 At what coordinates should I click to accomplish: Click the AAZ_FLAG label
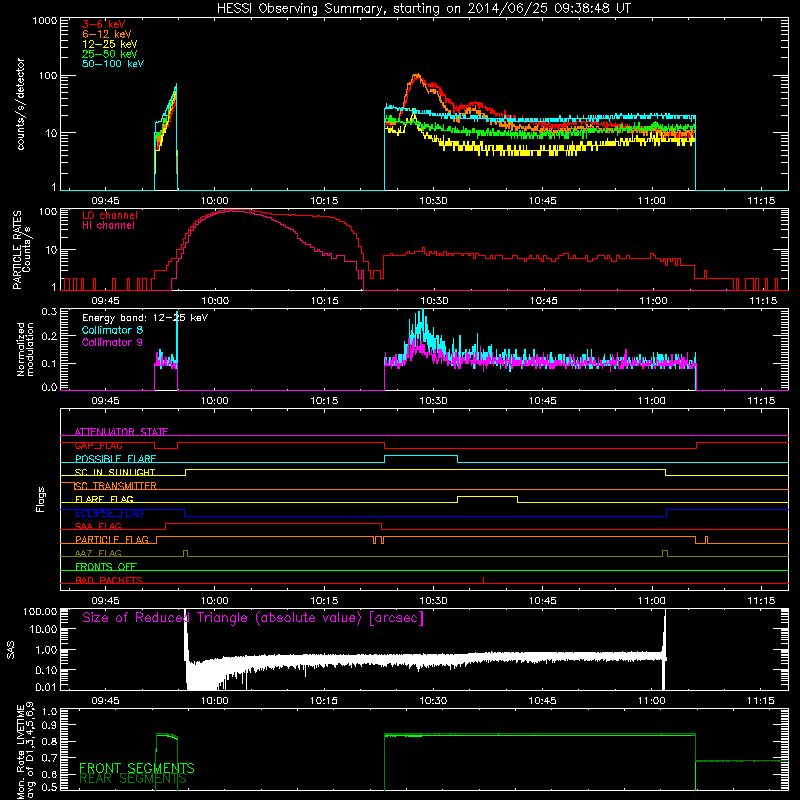click(x=98, y=553)
